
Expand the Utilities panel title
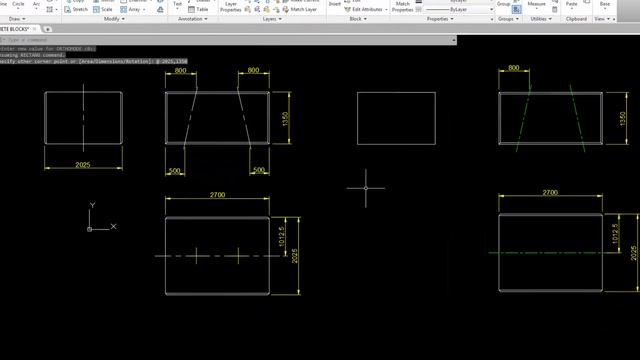pos(541,19)
